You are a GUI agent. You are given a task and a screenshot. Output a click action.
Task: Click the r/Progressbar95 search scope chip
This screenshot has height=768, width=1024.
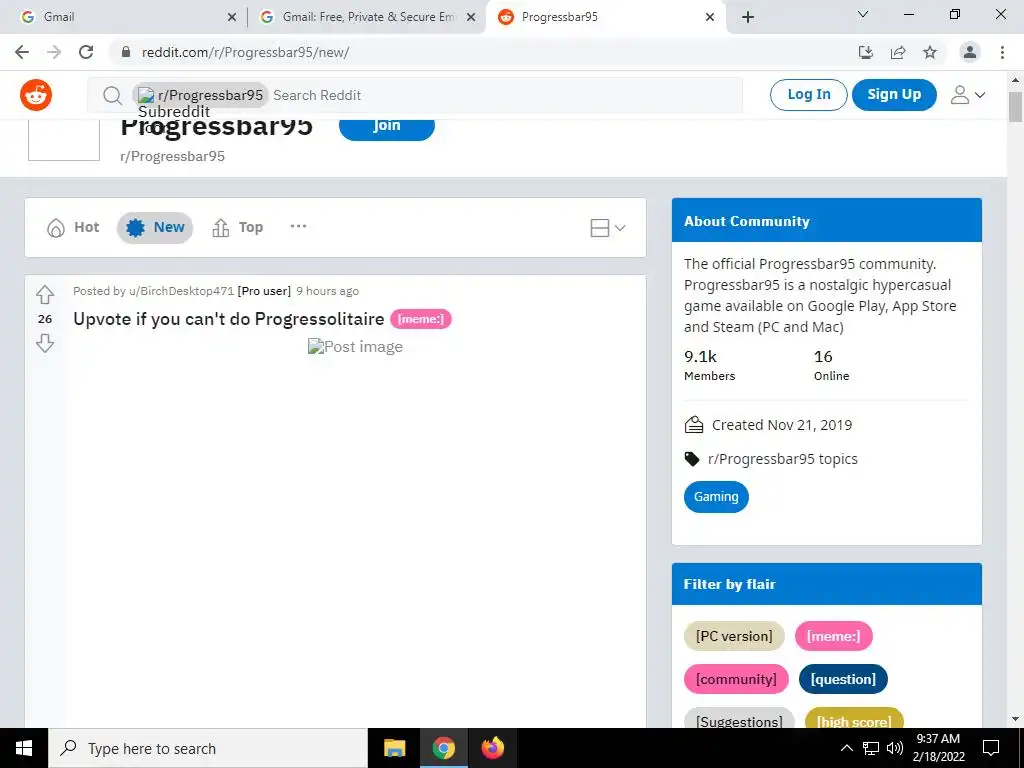click(200, 95)
